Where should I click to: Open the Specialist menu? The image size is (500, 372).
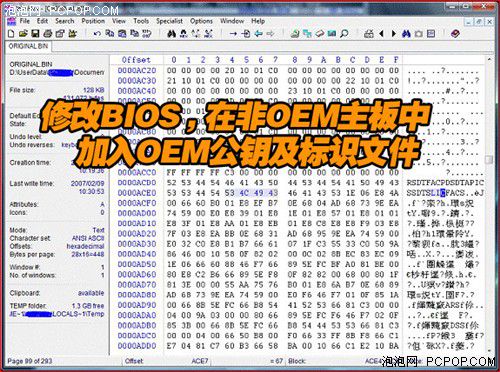(x=169, y=21)
